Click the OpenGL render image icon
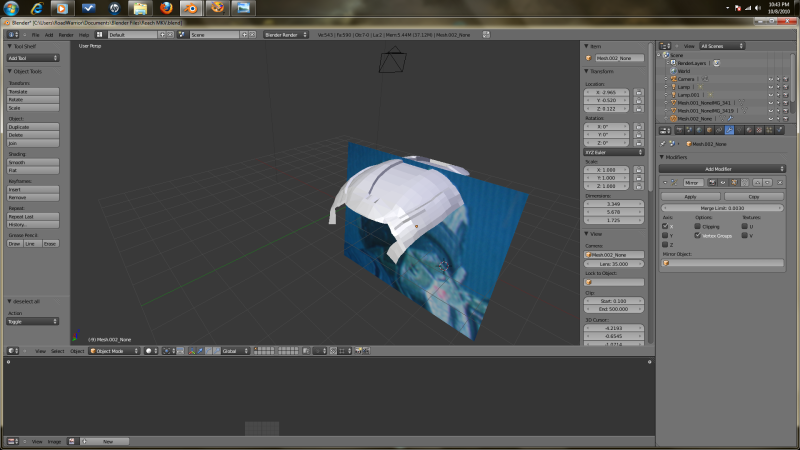This screenshot has height=450, width=800. coord(358,351)
